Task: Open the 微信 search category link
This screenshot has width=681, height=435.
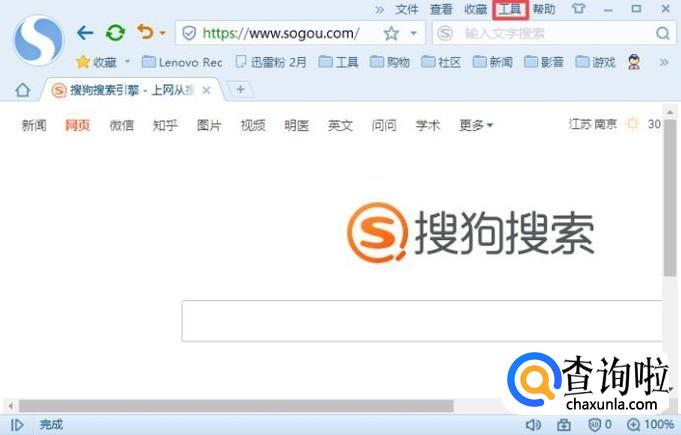Action: tap(121, 125)
